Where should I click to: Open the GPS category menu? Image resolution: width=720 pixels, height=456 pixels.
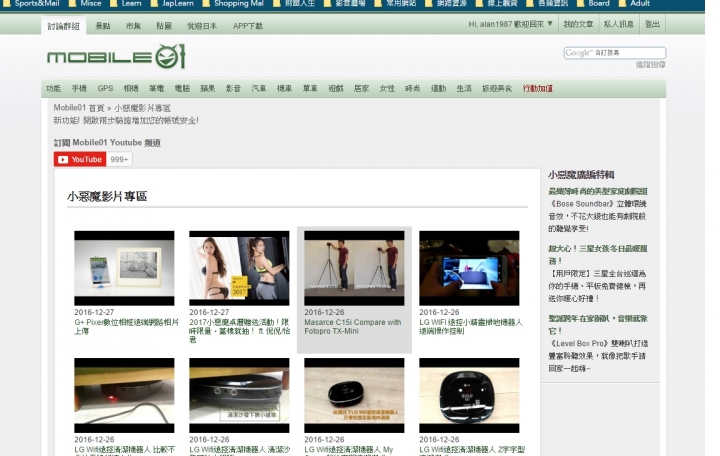tap(105, 88)
